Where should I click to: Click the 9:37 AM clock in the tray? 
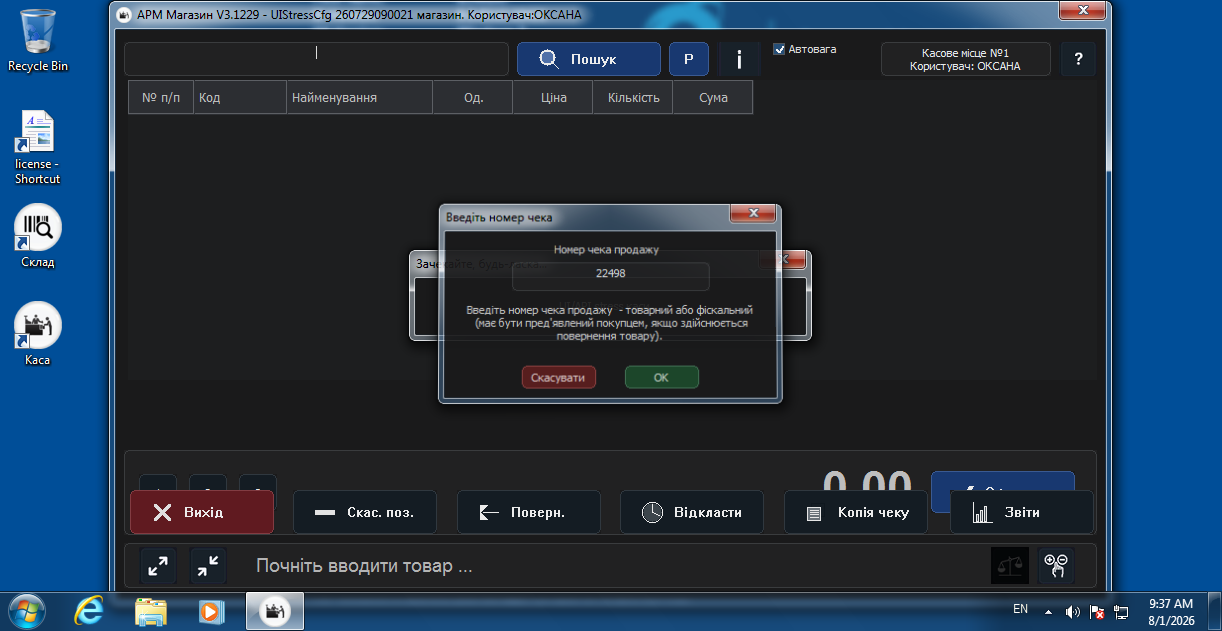tap(1171, 604)
